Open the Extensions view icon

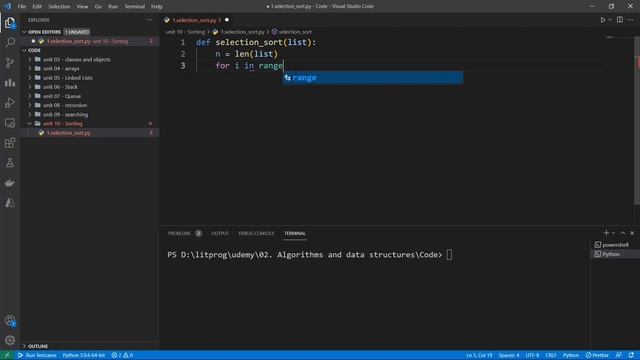10,143
